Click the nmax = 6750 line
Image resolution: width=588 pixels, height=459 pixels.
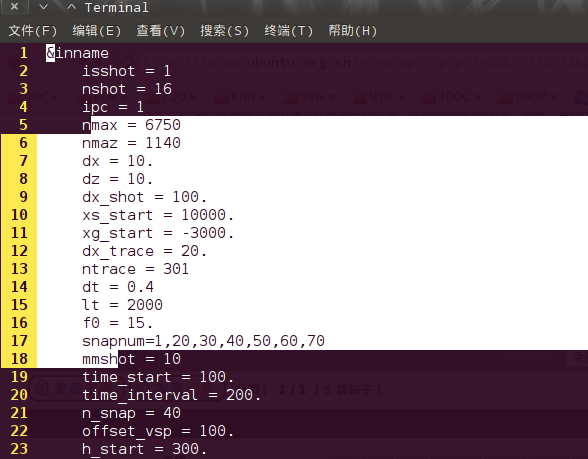pyautogui.click(x=131, y=125)
